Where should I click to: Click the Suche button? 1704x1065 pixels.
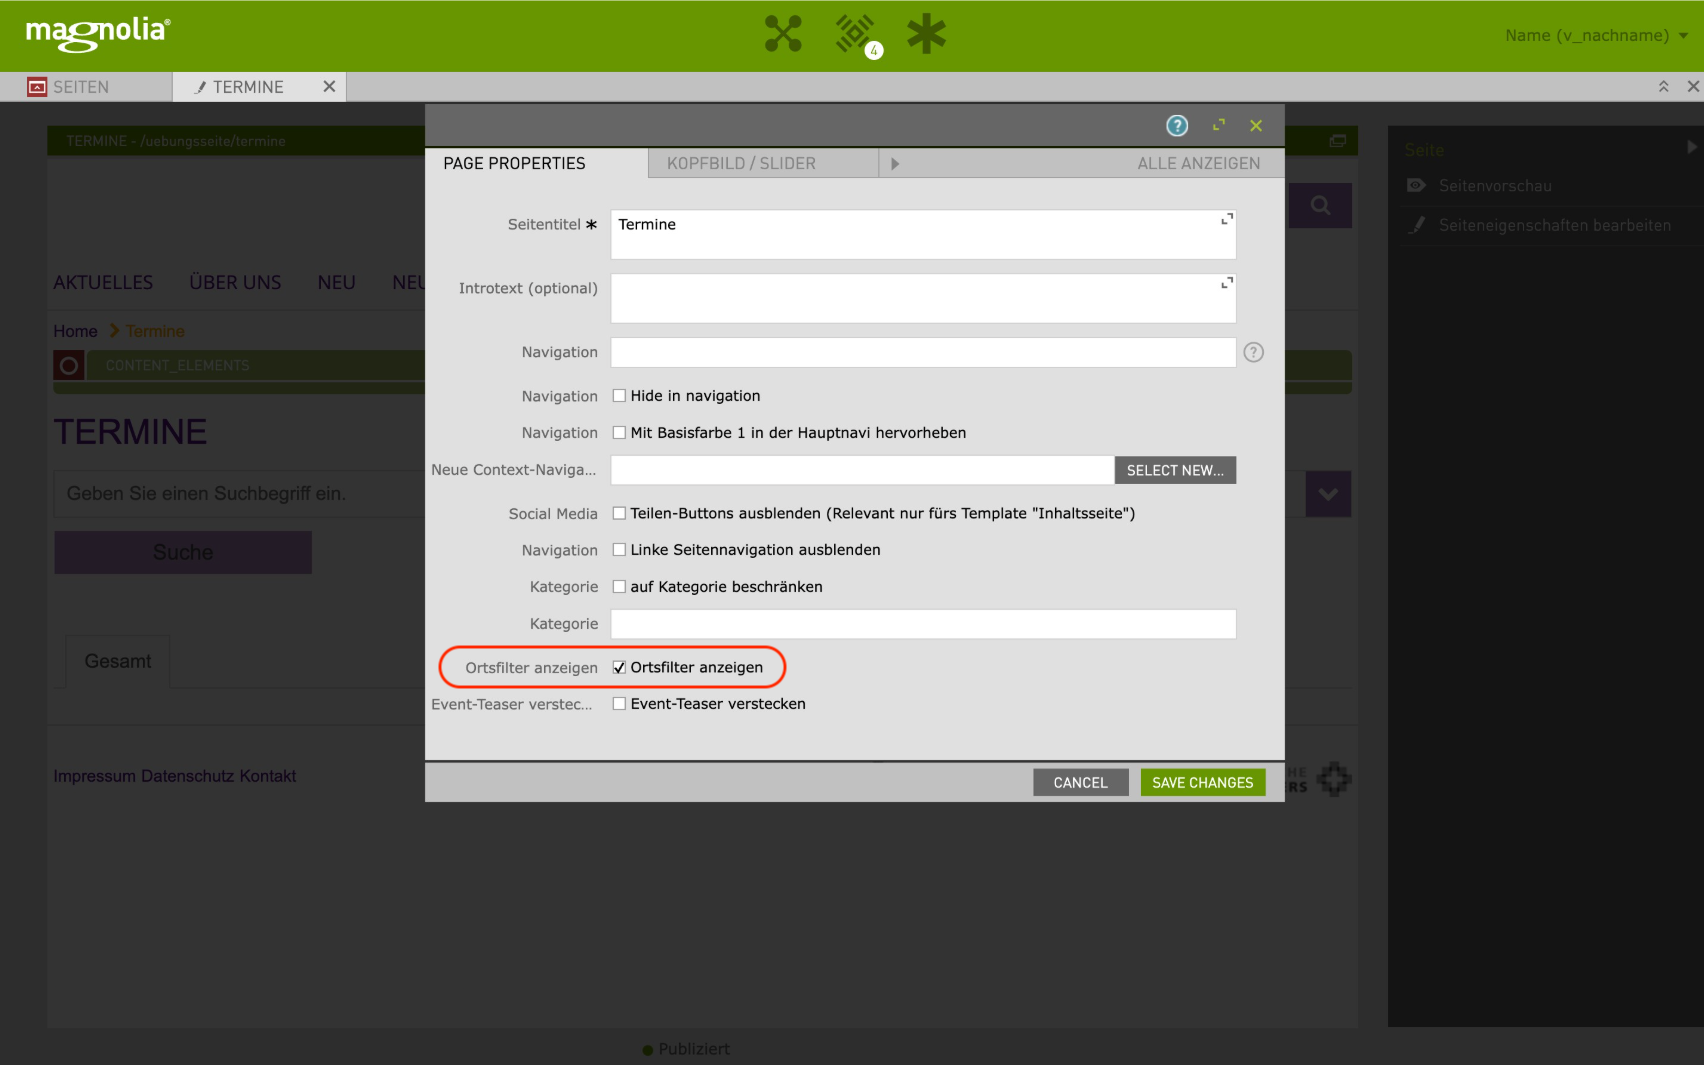pyautogui.click(x=183, y=552)
